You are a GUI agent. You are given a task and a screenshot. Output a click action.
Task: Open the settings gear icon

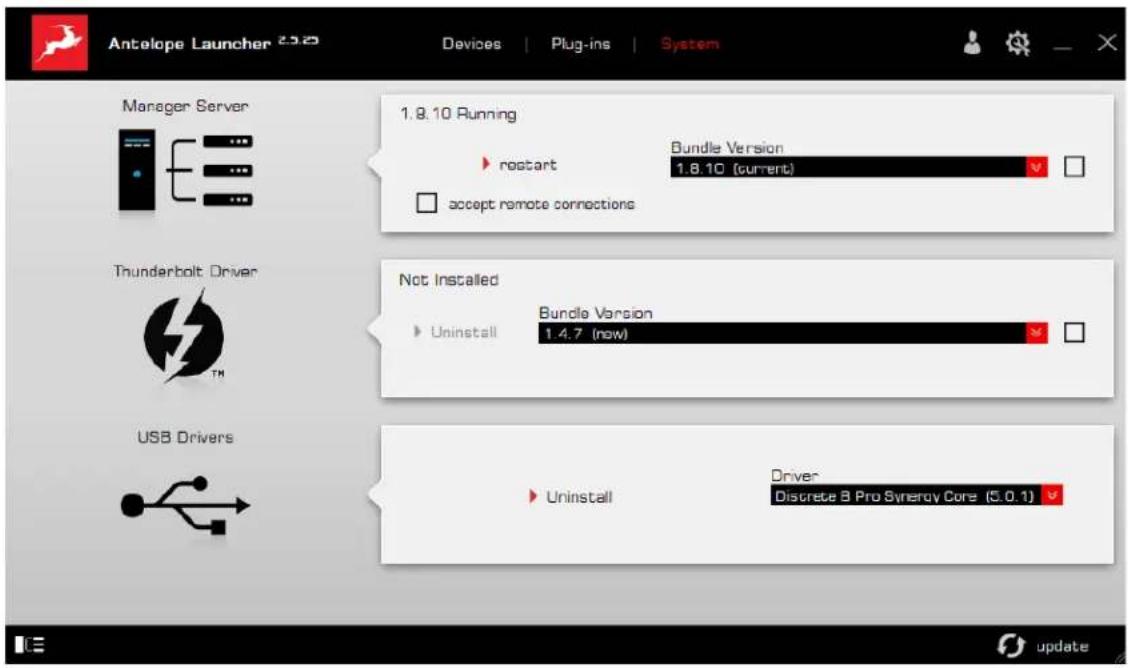click(1017, 44)
